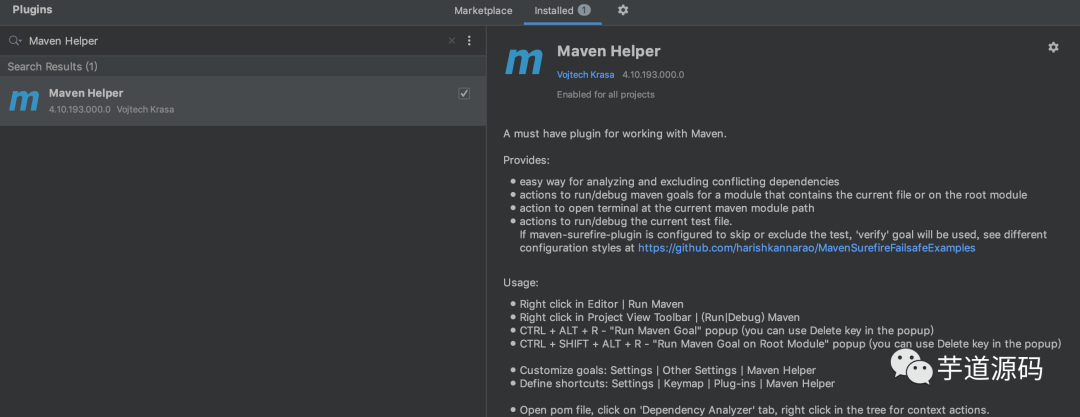Clear the Maven Helper search text

(452, 41)
